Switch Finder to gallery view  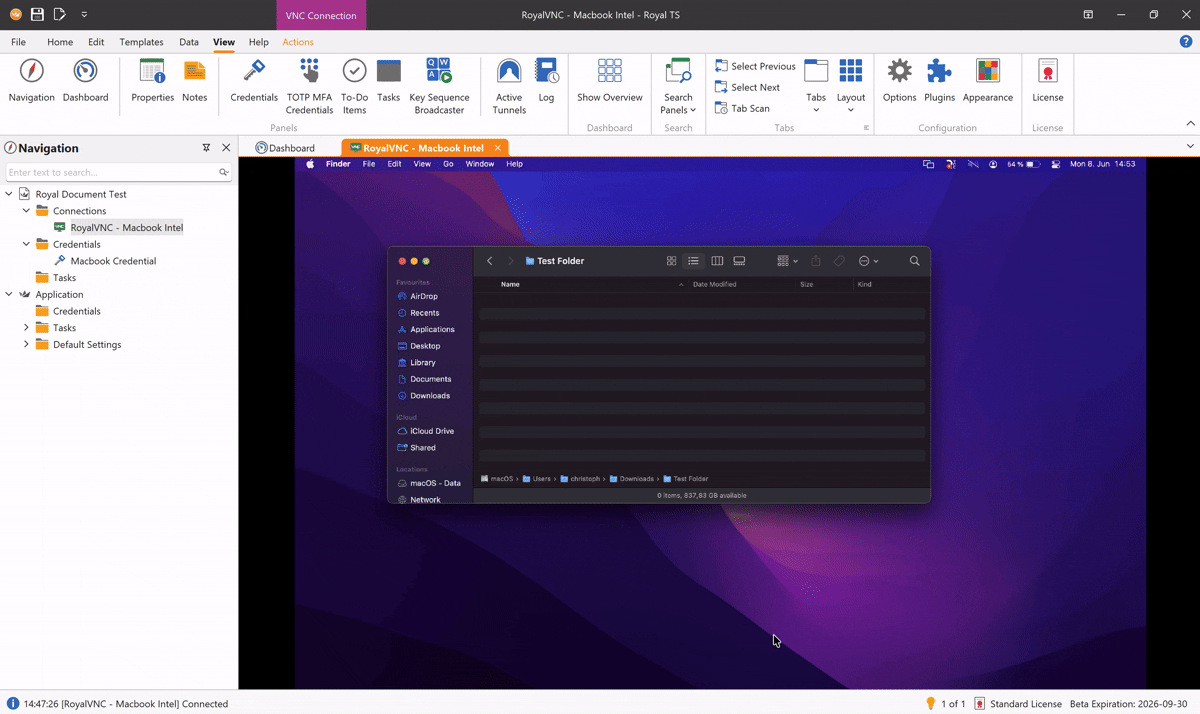coord(739,261)
